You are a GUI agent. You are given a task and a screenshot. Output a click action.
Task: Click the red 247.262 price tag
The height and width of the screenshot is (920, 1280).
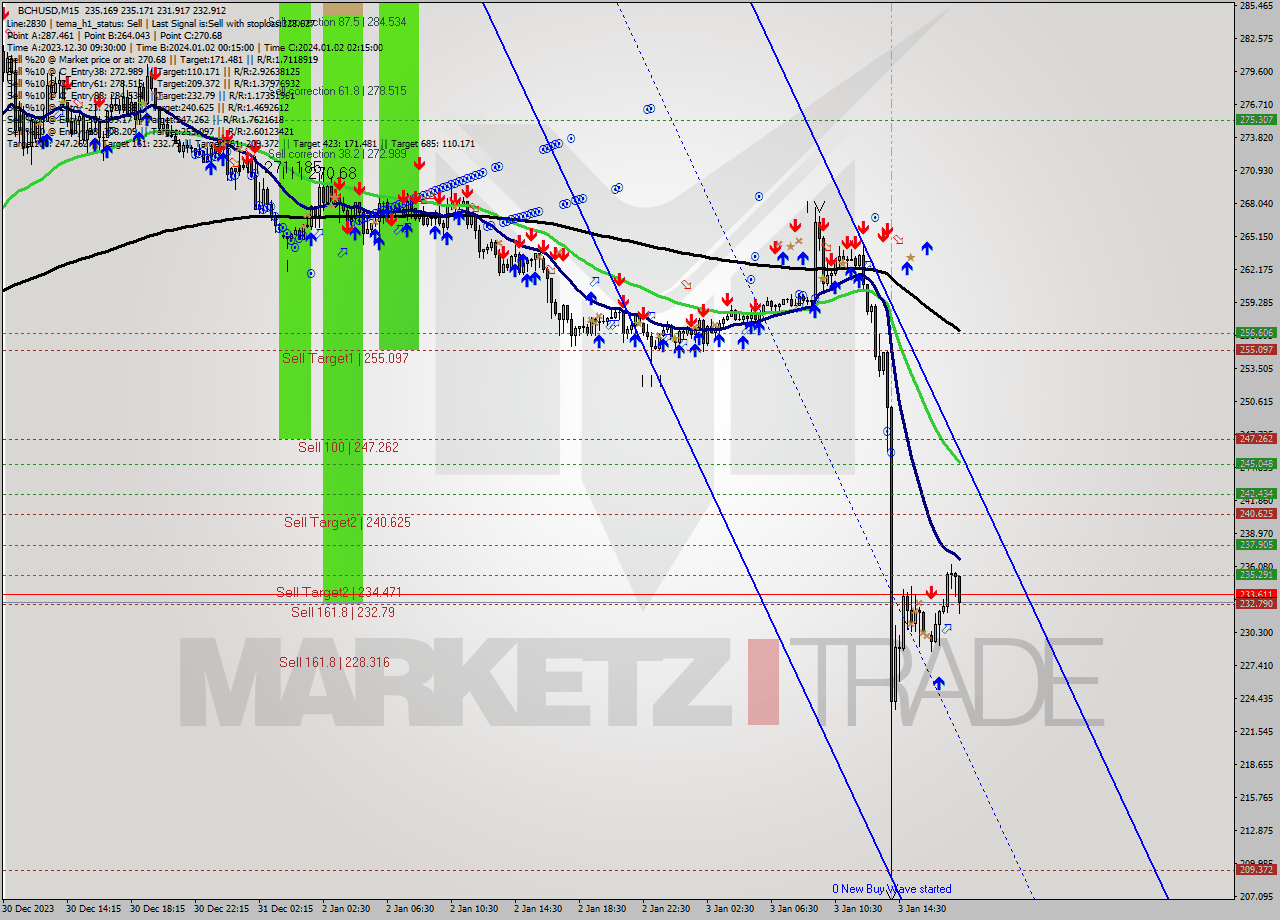(x=1256, y=439)
